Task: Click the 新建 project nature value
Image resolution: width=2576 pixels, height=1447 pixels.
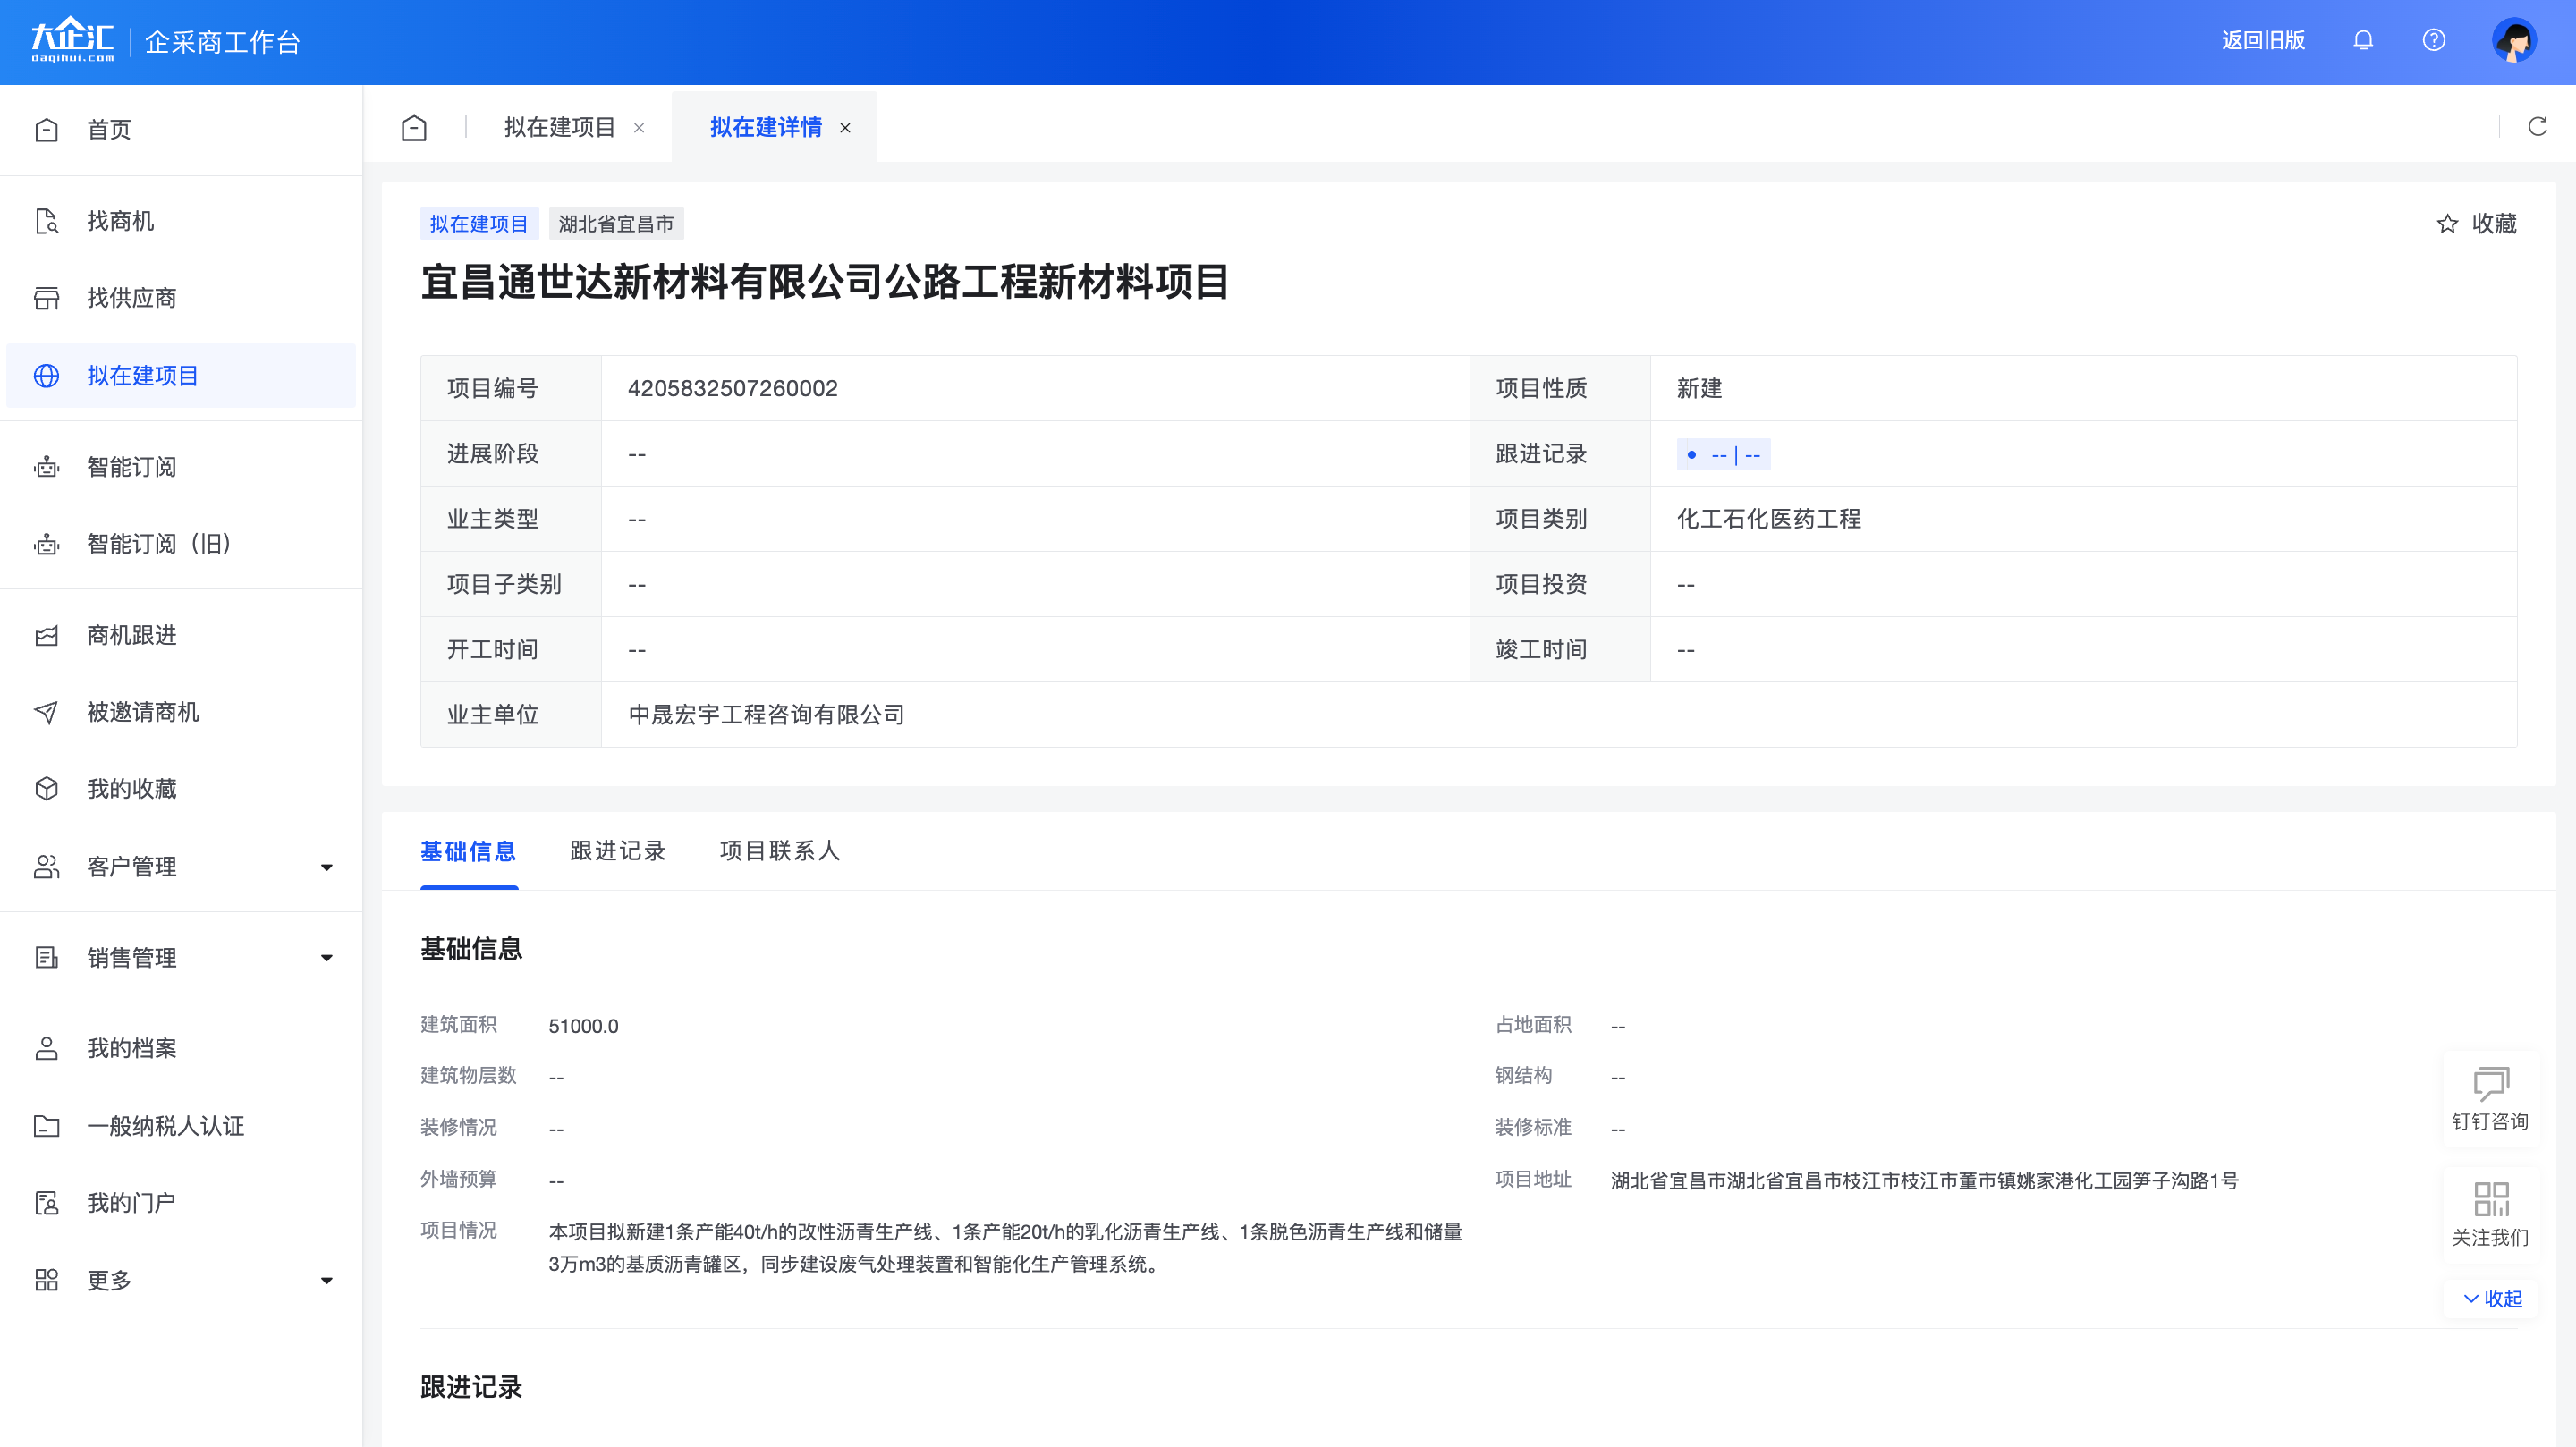Action: point(1699,388)
